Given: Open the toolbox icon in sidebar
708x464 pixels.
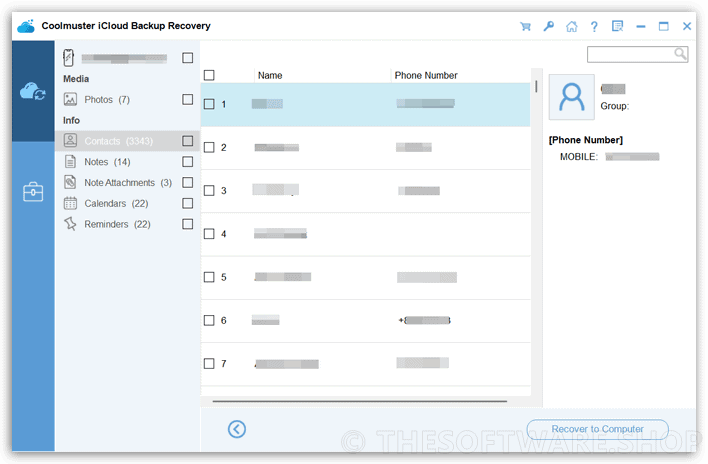Looking at the screenshot, I should 33,192.
